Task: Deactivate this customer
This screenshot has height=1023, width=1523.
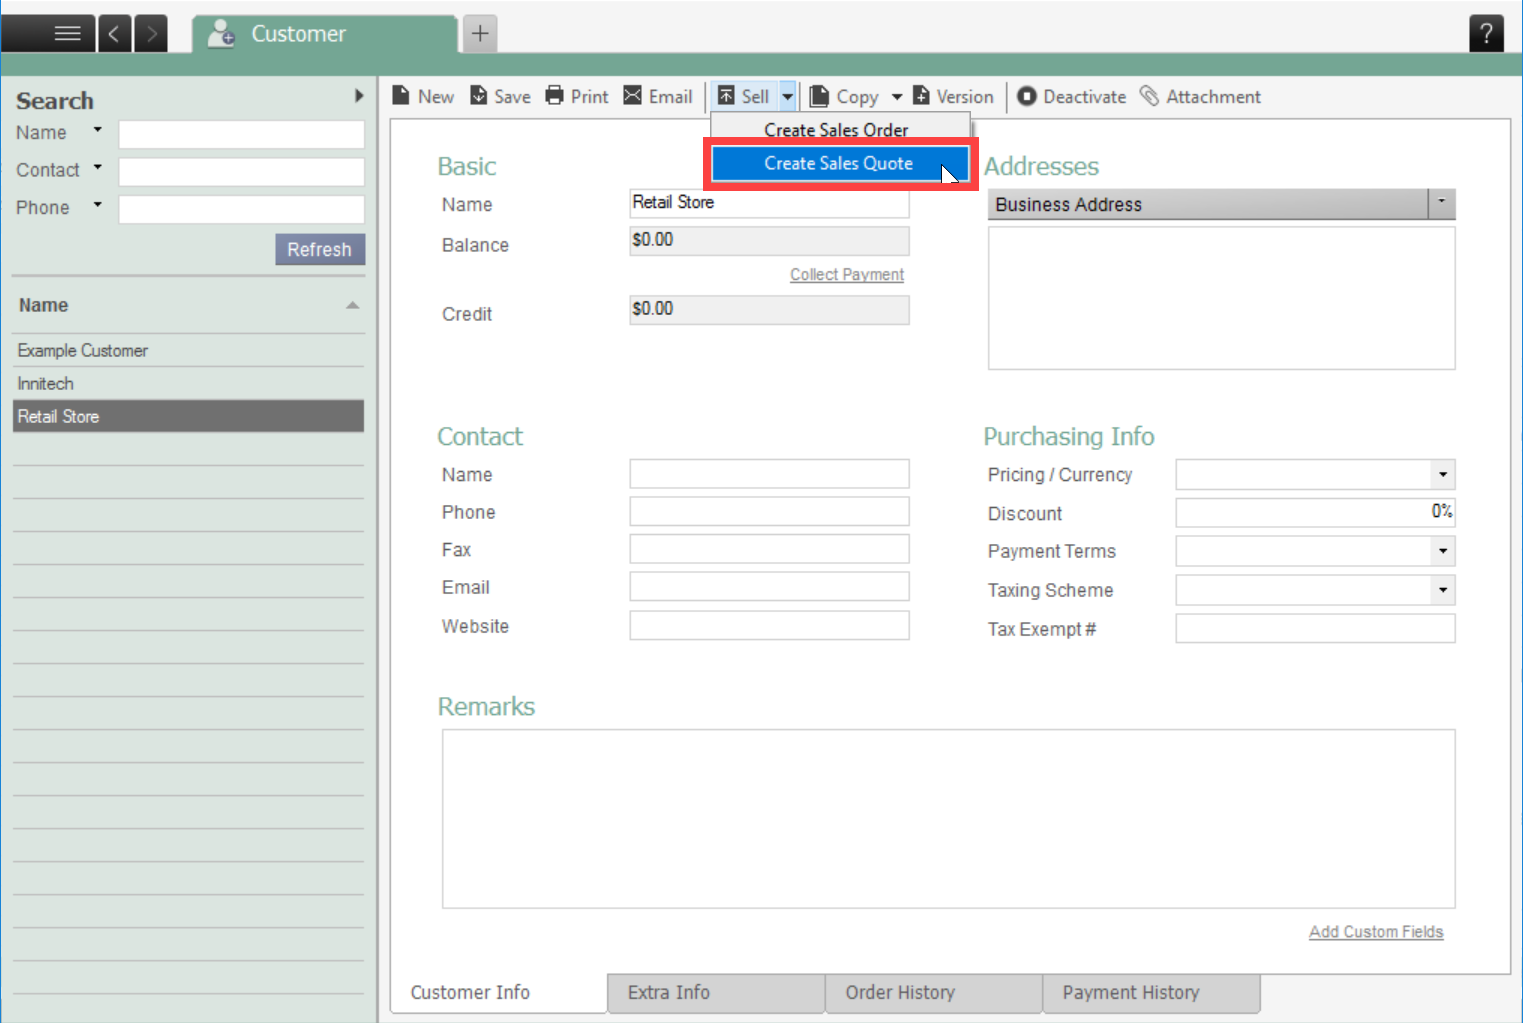Action: [x=1072, y=96]
